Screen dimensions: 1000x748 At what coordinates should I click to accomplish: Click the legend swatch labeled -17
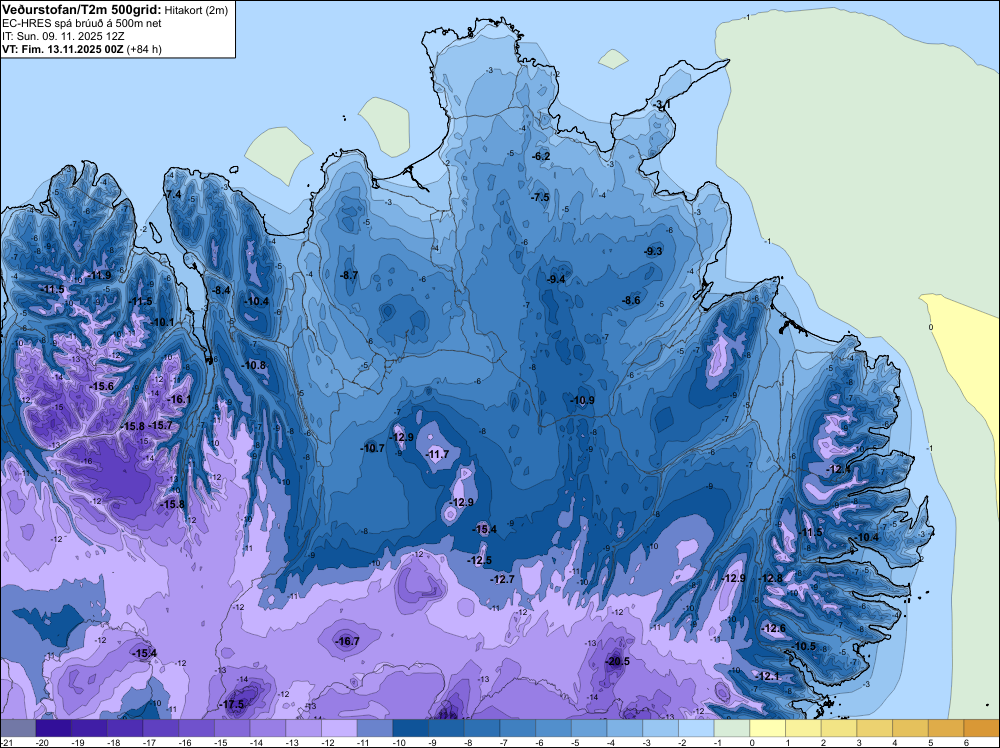pos(161,728)
